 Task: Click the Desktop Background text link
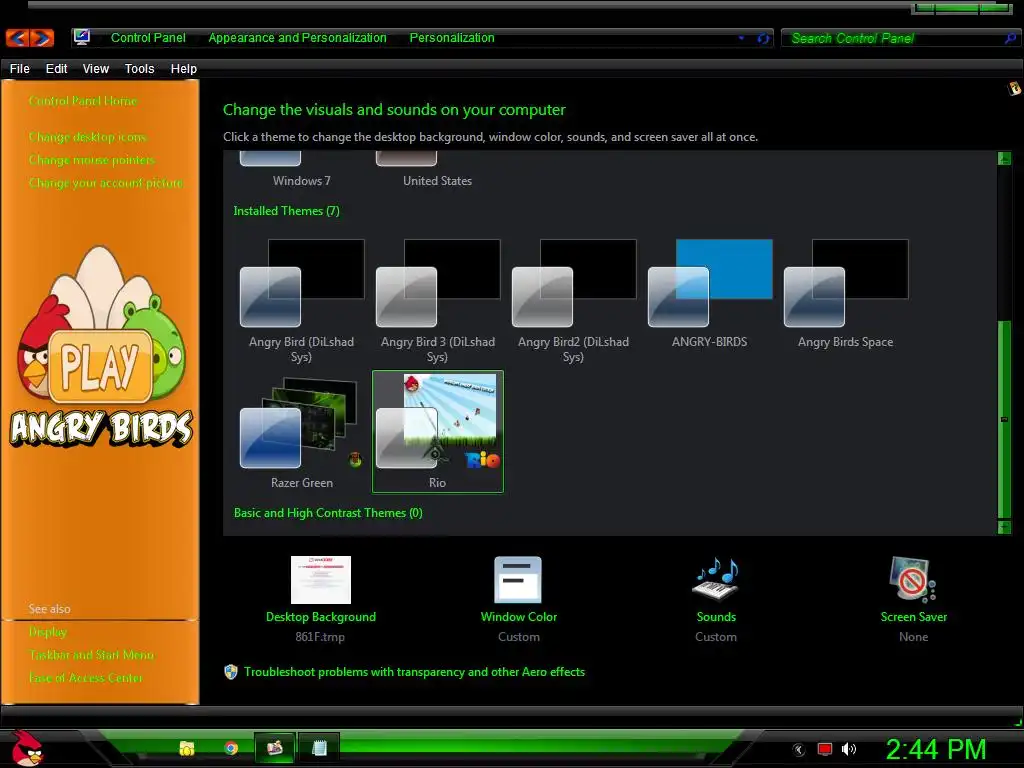pyautogui.click(x=321, y=616)
